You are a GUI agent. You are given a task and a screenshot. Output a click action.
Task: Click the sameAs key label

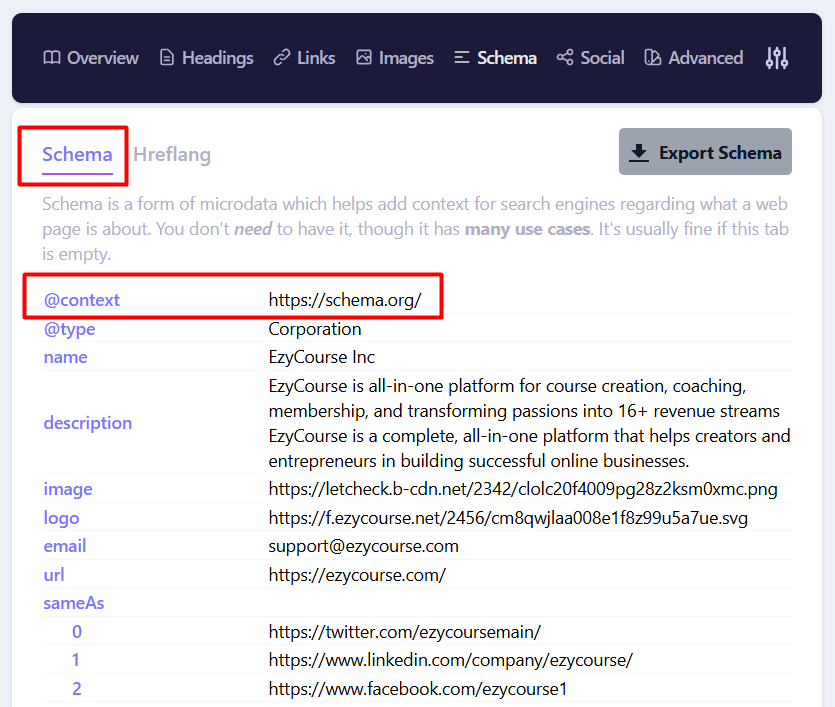click(x=74, y=603)
